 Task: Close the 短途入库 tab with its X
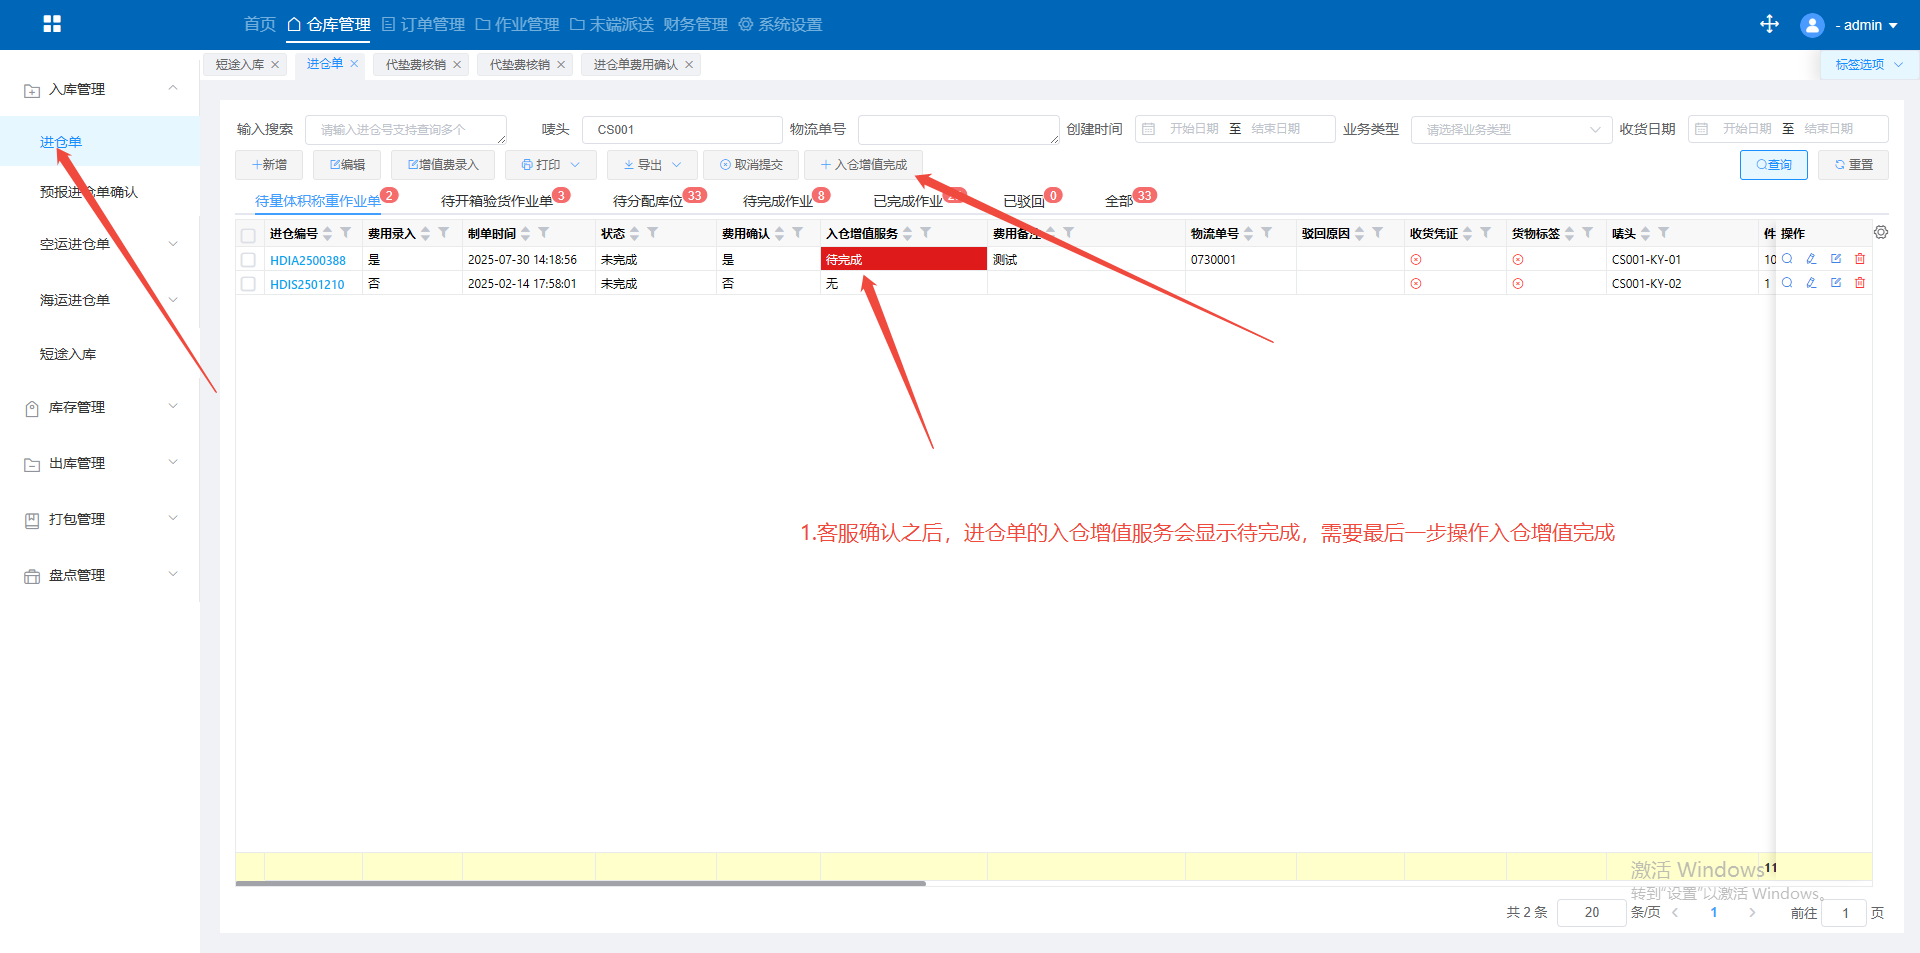coord(275,65)
